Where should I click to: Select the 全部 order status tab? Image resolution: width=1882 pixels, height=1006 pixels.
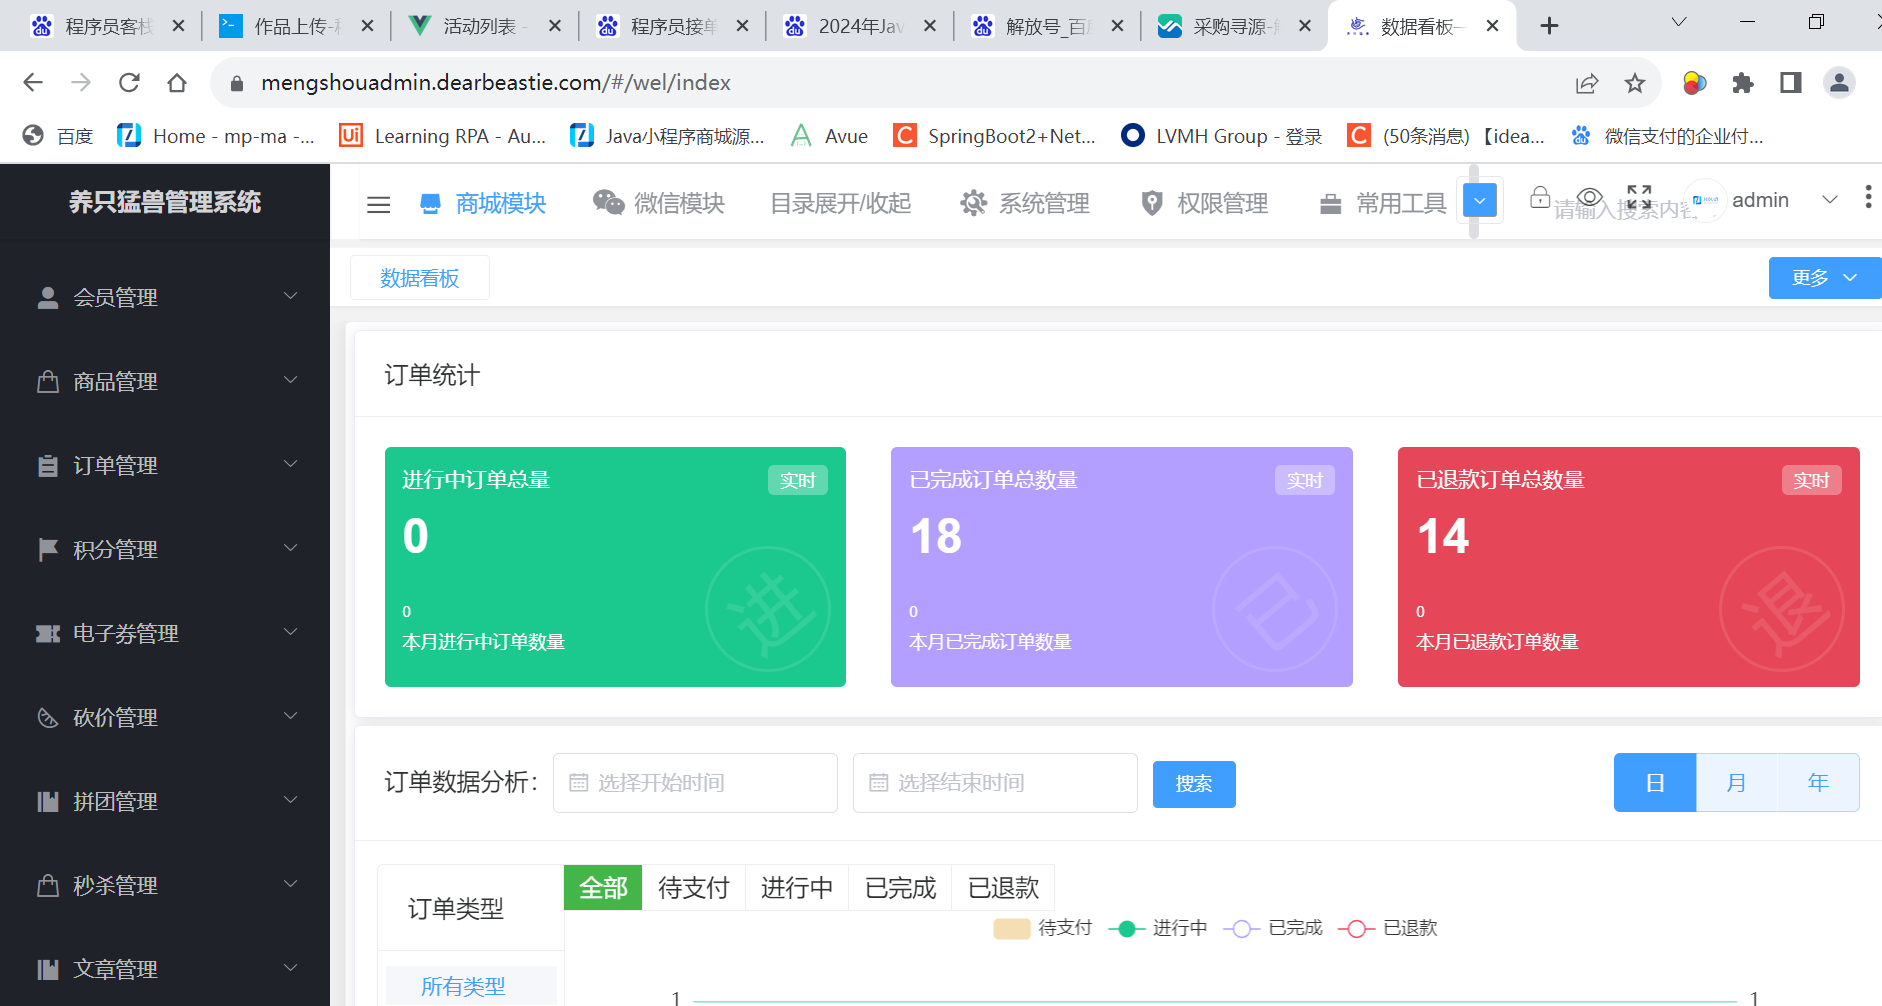point(603,888)
